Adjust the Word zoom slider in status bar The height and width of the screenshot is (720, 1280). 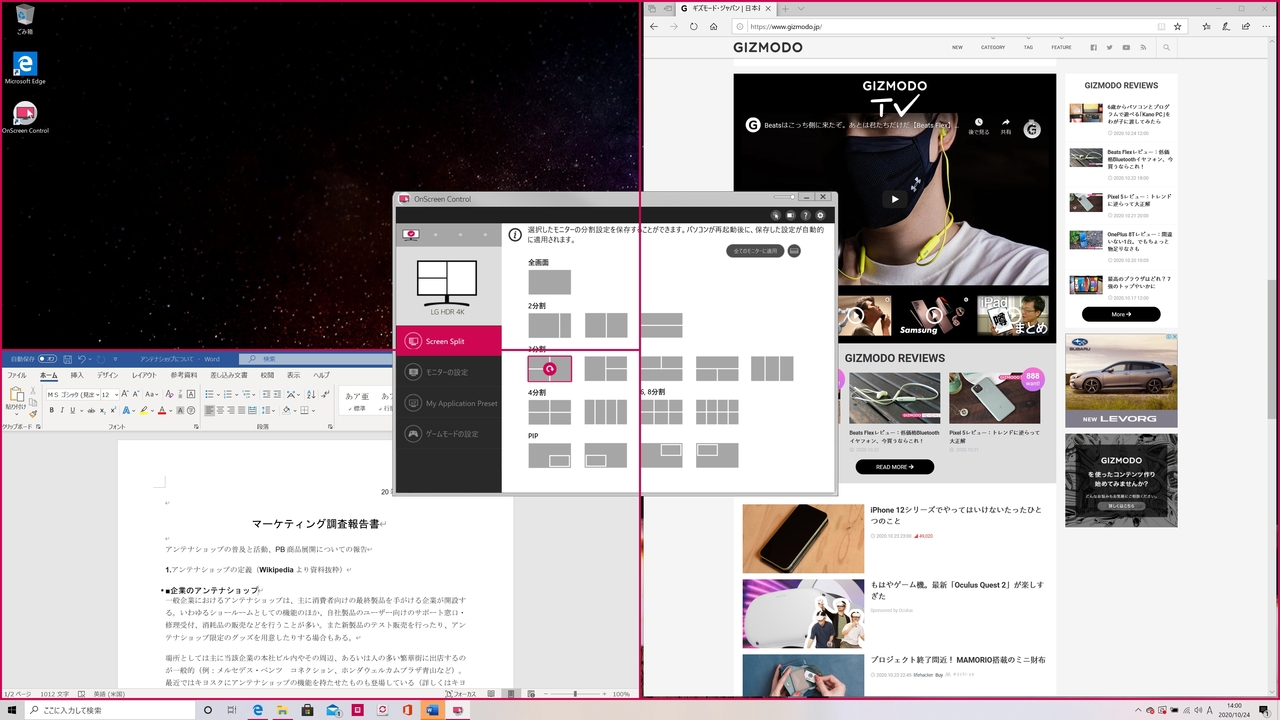[573, 694]
